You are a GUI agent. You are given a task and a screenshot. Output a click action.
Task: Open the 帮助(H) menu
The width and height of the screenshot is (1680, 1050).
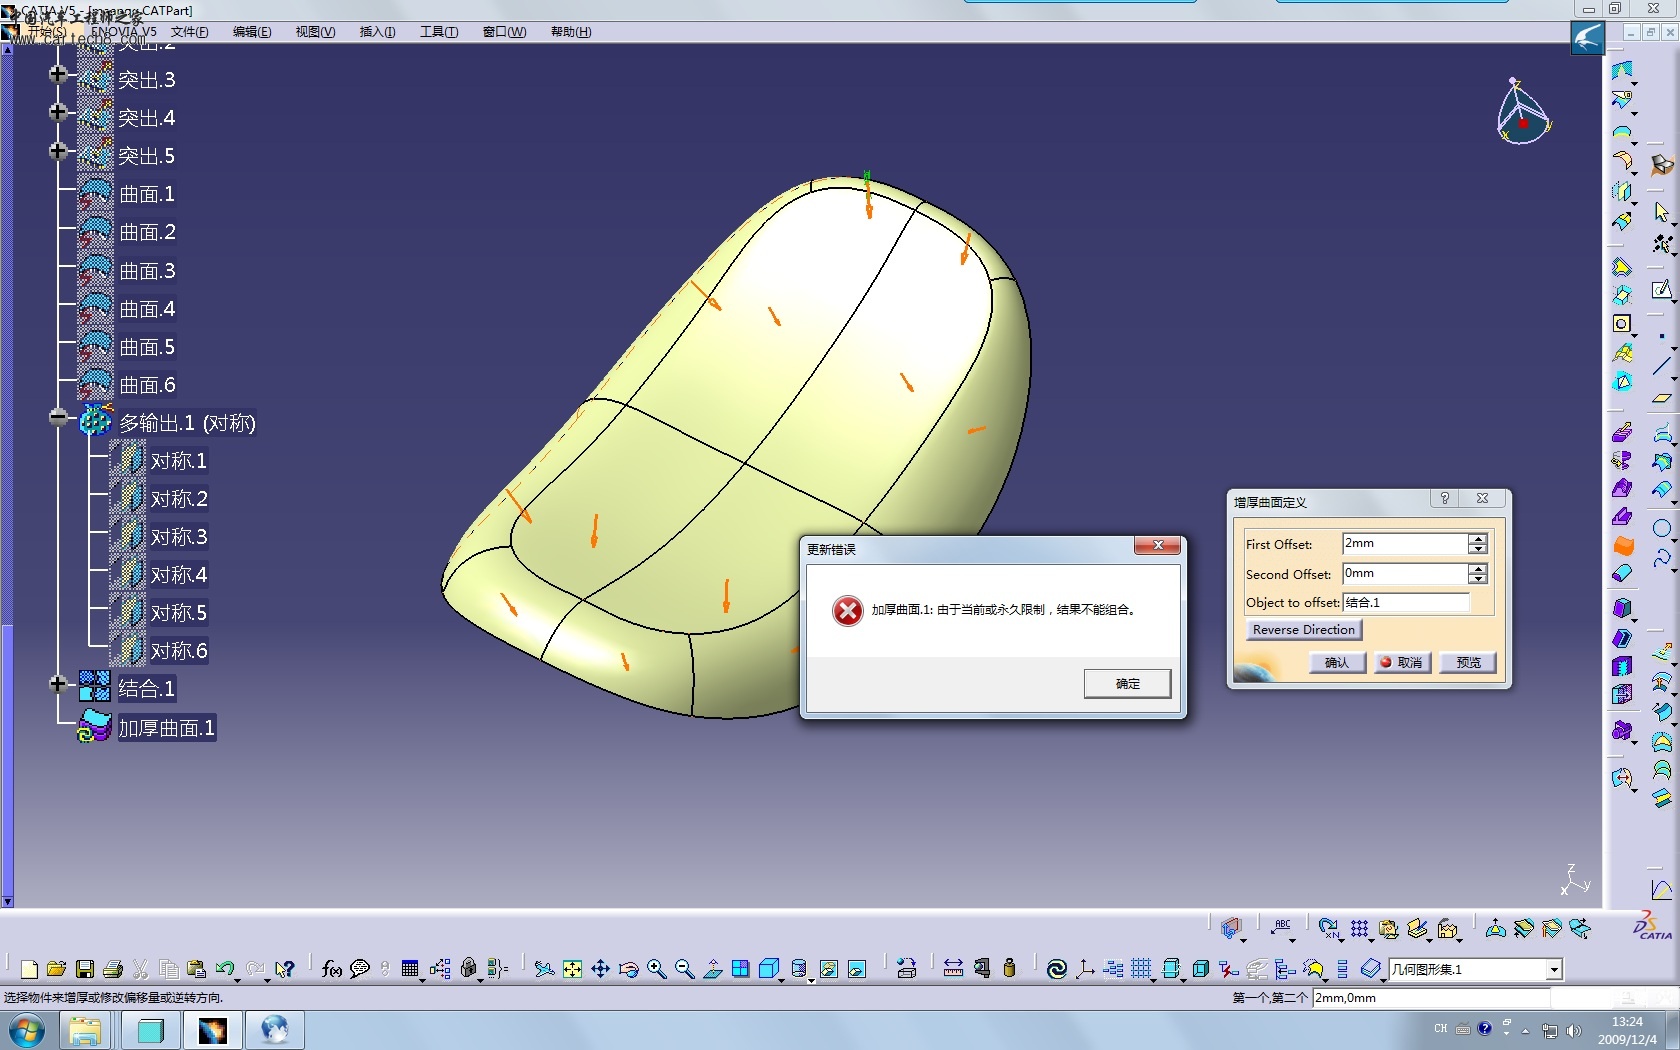point(571,32)
